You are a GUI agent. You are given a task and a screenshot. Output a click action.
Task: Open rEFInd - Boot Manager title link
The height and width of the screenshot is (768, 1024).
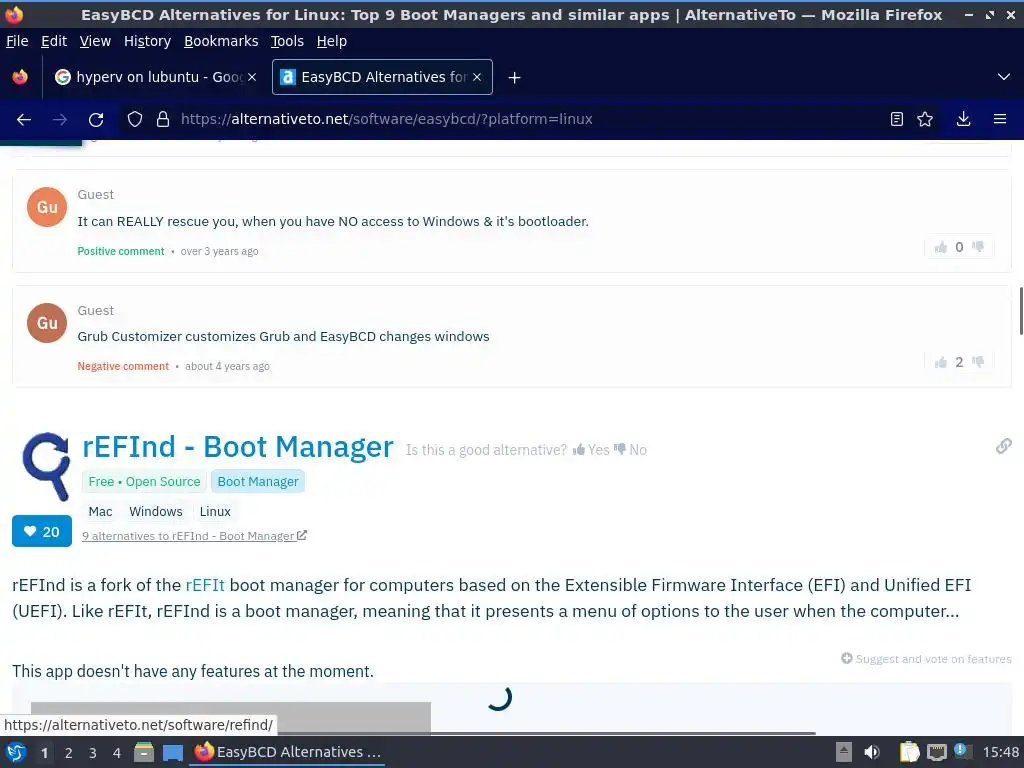coord(238,447)
